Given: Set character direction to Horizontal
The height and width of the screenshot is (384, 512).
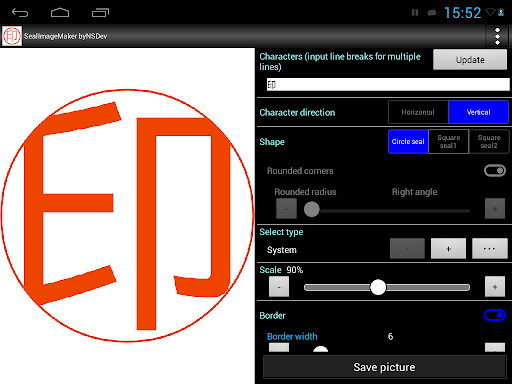Looking at the screenshot, I should [x=418, y=112].
